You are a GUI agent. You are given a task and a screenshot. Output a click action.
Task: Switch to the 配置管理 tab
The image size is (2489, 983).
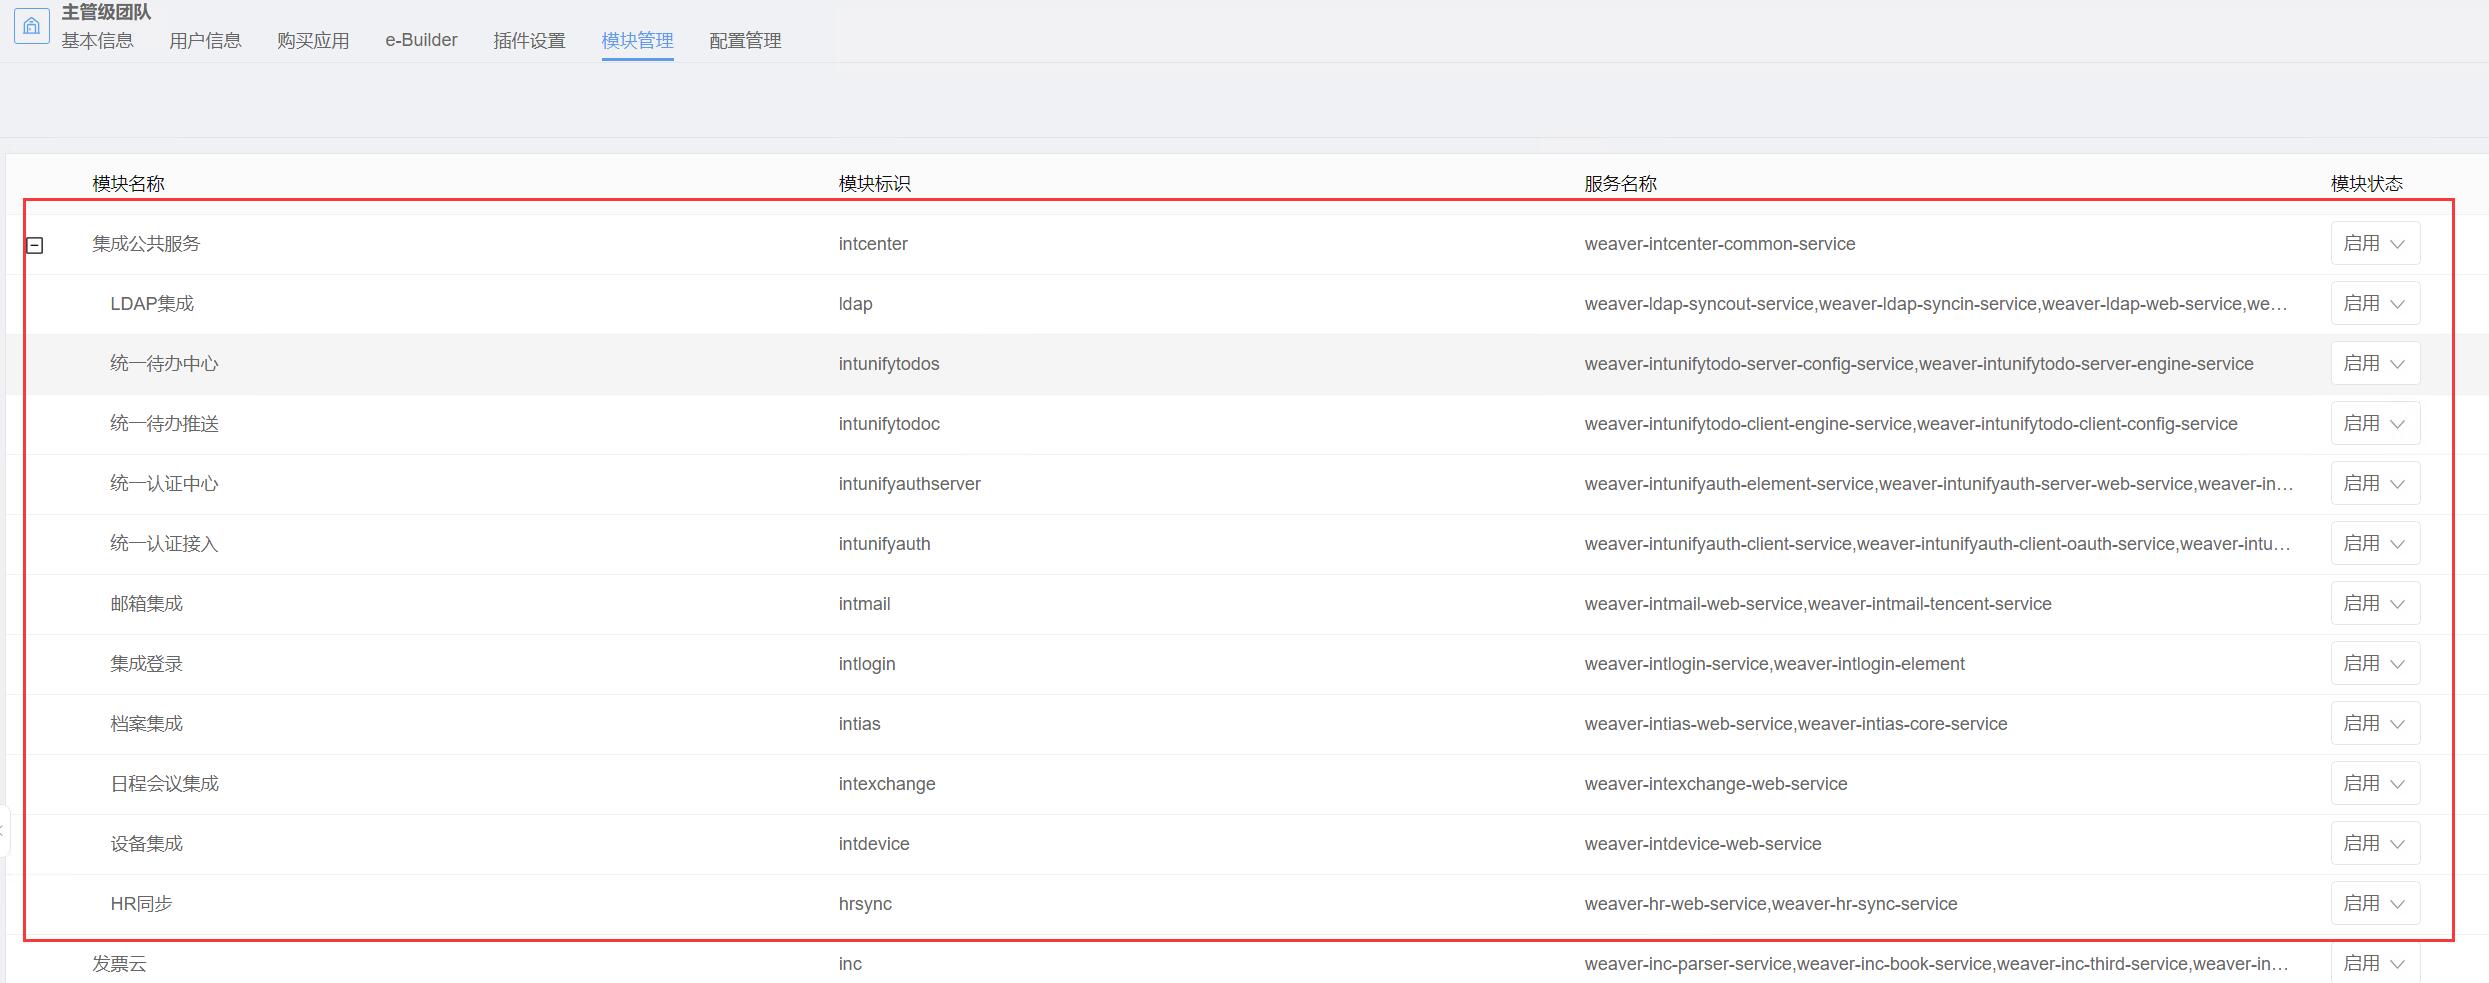click(x=745, y=41)
